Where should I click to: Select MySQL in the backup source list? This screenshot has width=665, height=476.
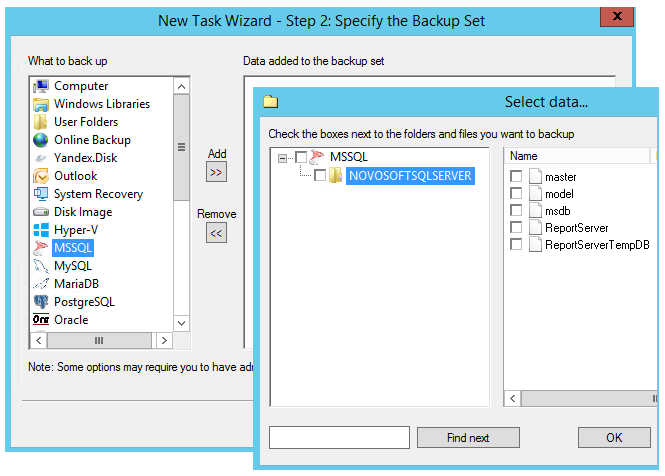click(72, 266)
